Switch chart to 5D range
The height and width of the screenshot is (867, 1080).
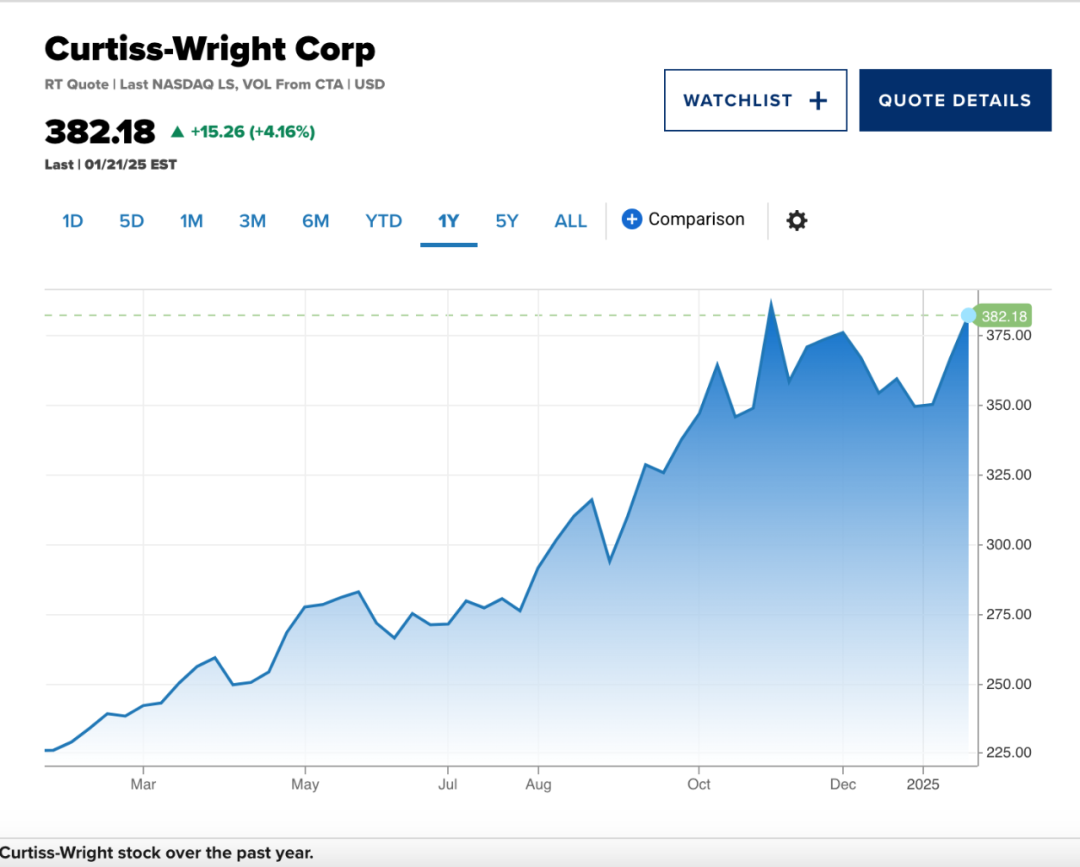131,221
